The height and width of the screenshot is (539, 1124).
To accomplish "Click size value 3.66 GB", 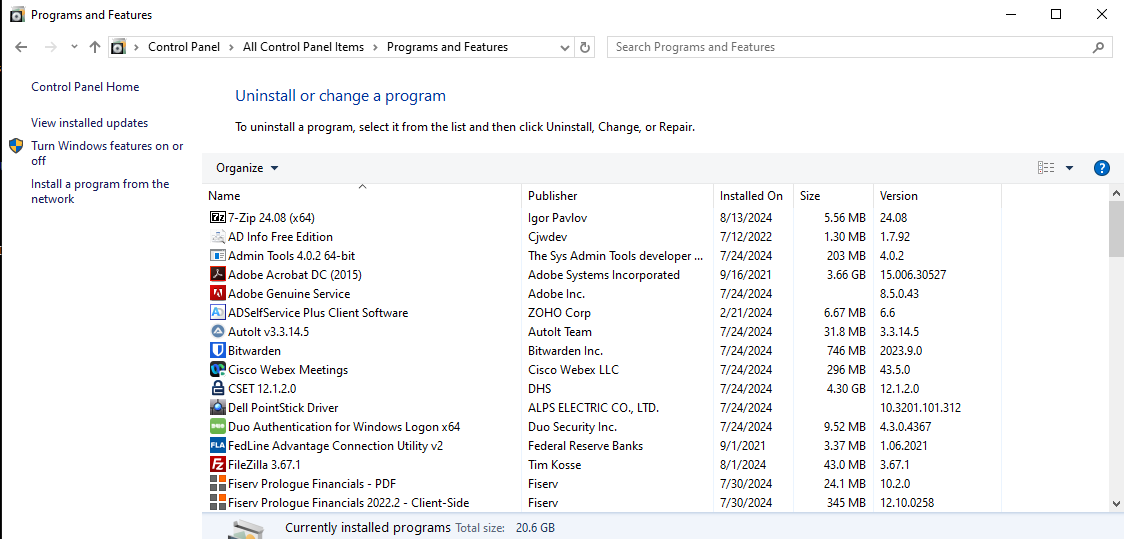I will click(846, 275).
